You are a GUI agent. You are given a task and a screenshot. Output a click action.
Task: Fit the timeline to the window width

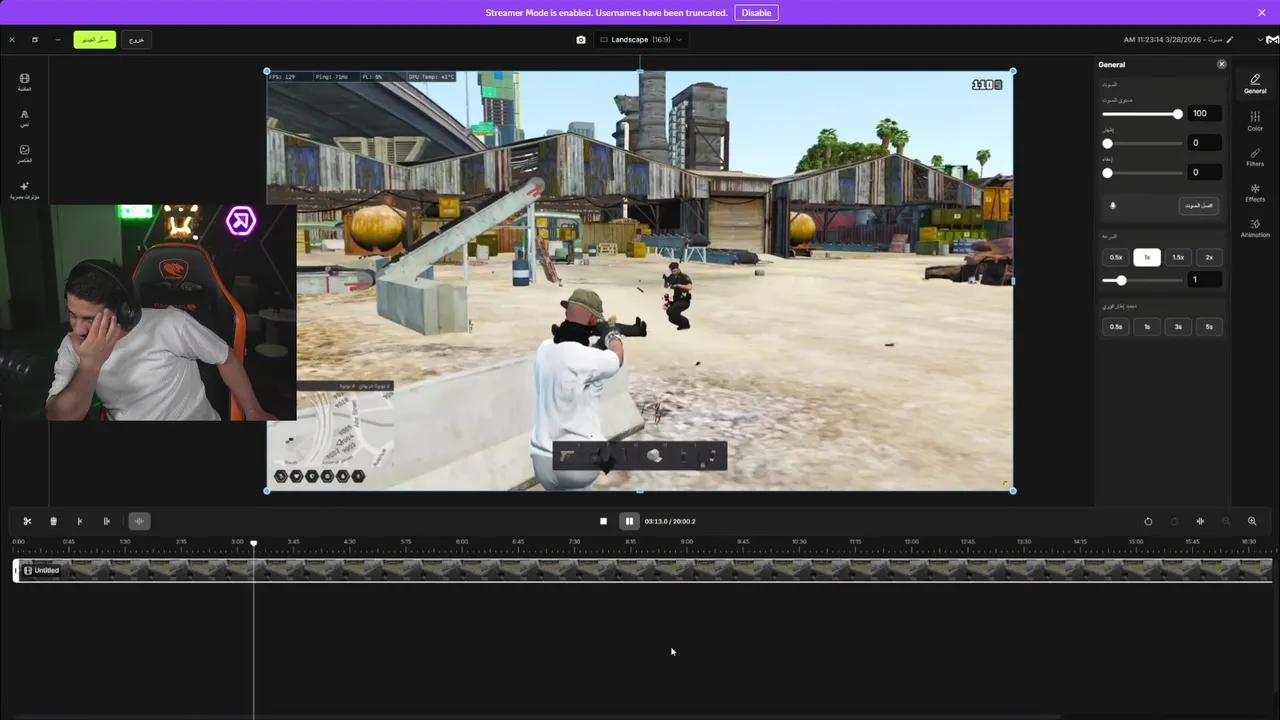1200,521
